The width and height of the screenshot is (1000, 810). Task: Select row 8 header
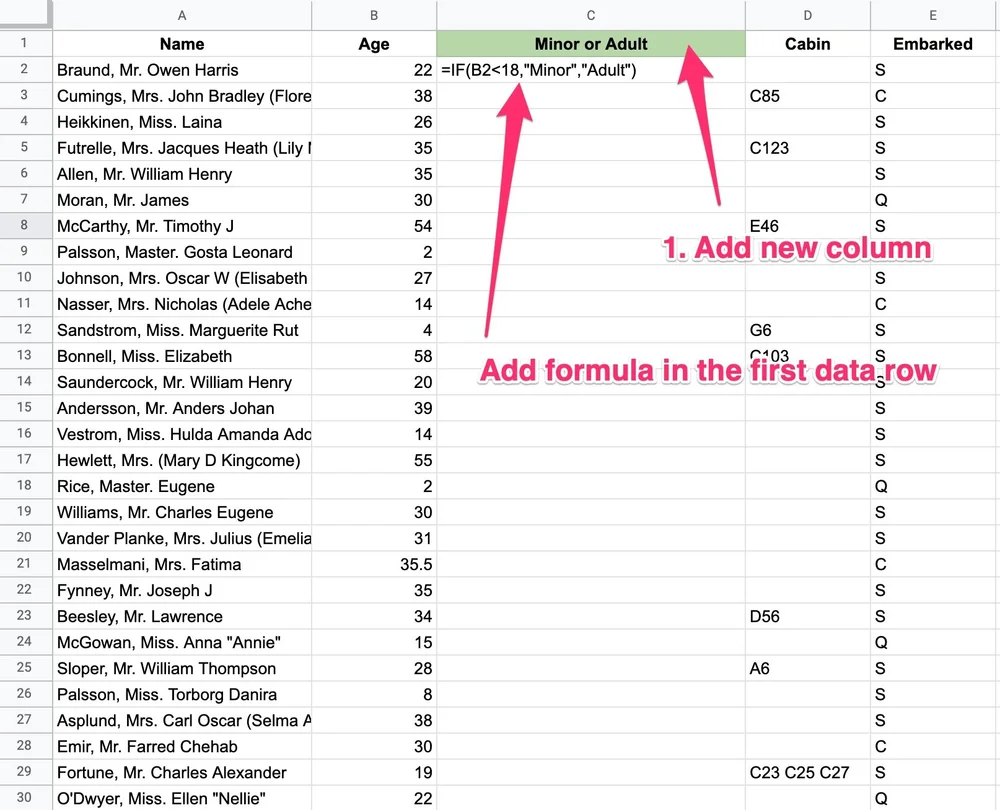pyautogui.click(x=26, y=225)
